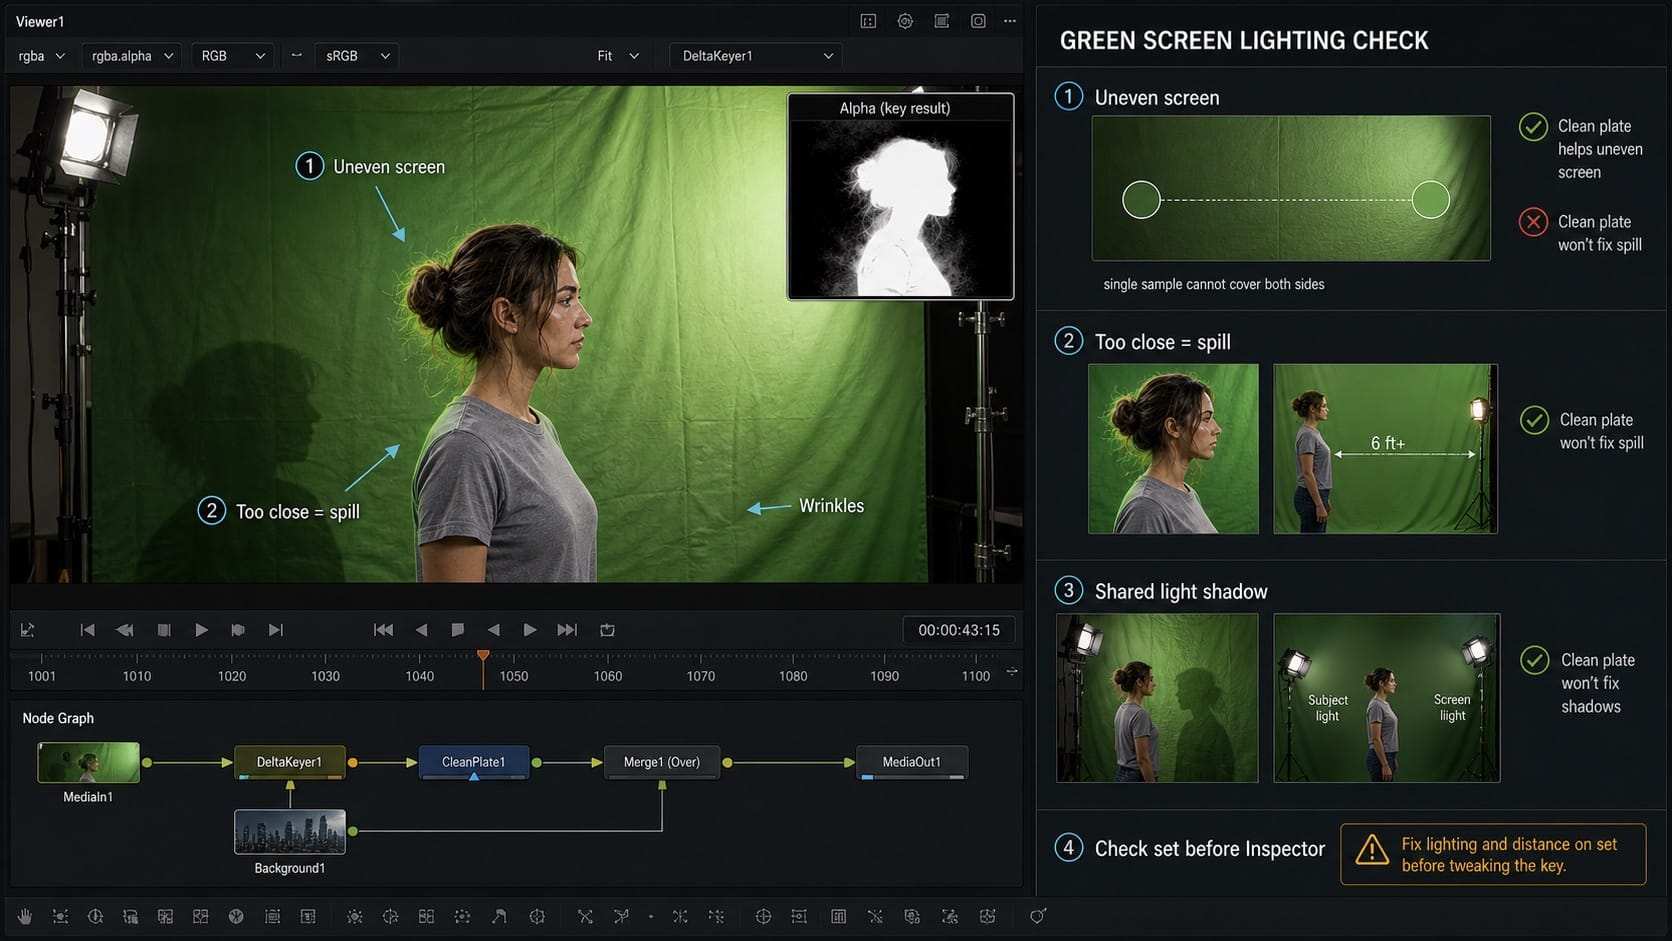Click the 00:00:43:15 timecode field
This screenshot has height=941, width=1672.
(959, 630)
